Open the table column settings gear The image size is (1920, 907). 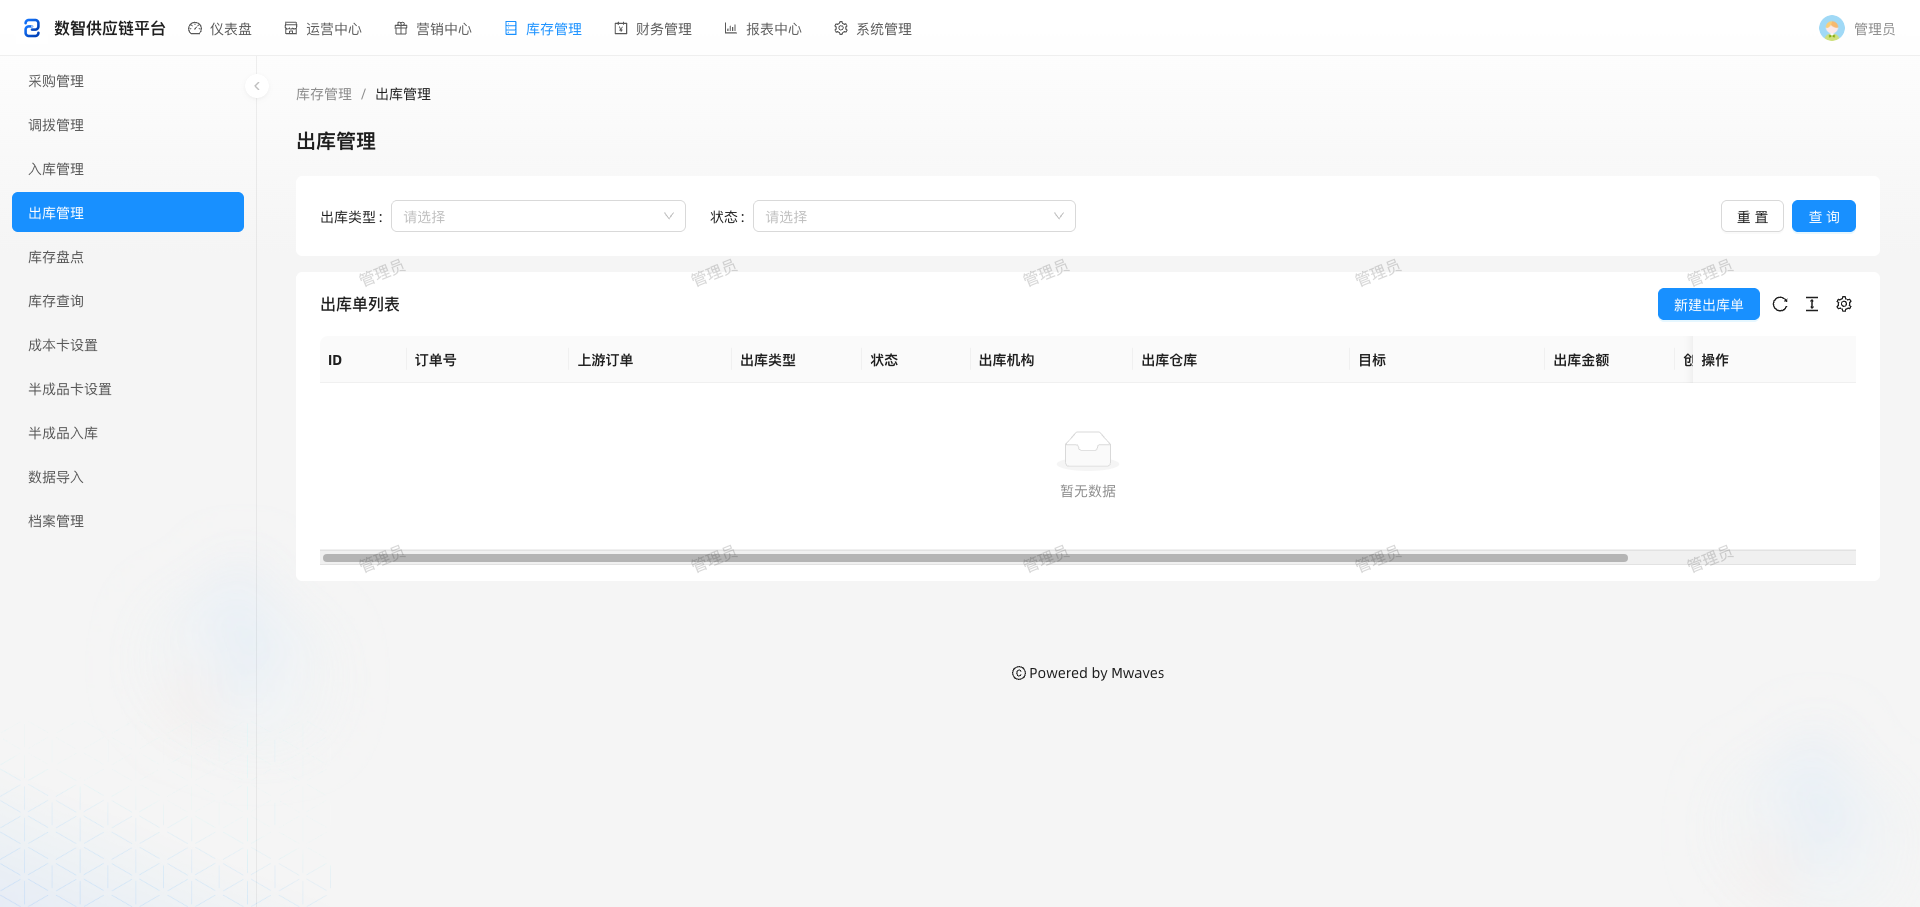[1844, 304]
